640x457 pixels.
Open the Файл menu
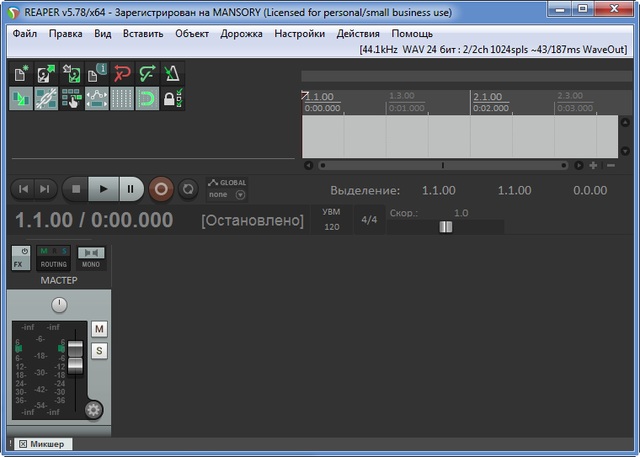tap(24, 33)
